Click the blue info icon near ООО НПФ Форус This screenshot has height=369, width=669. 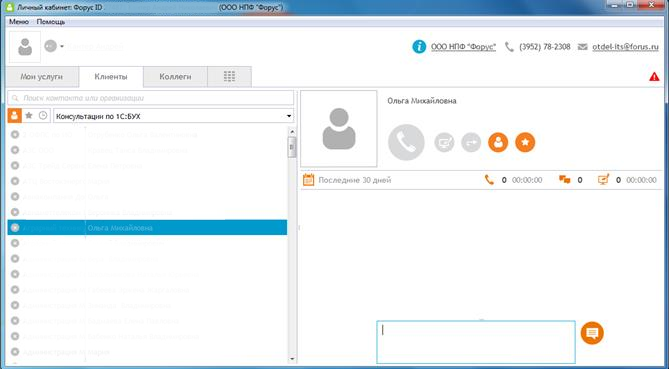click(419, 46)
